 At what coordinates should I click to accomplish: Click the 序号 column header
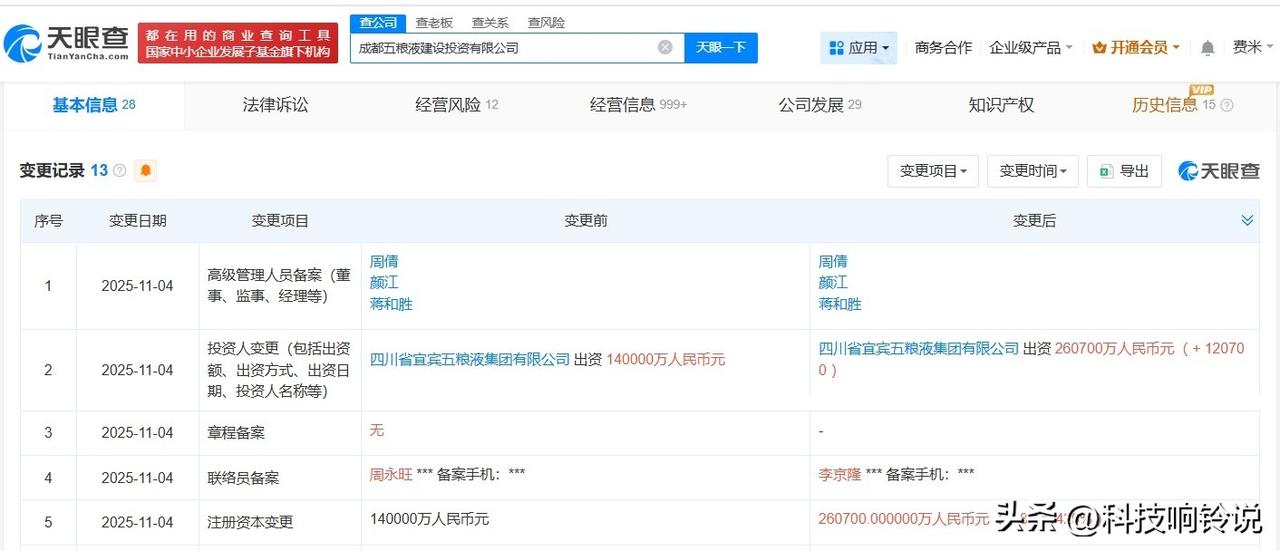(48, 221)
